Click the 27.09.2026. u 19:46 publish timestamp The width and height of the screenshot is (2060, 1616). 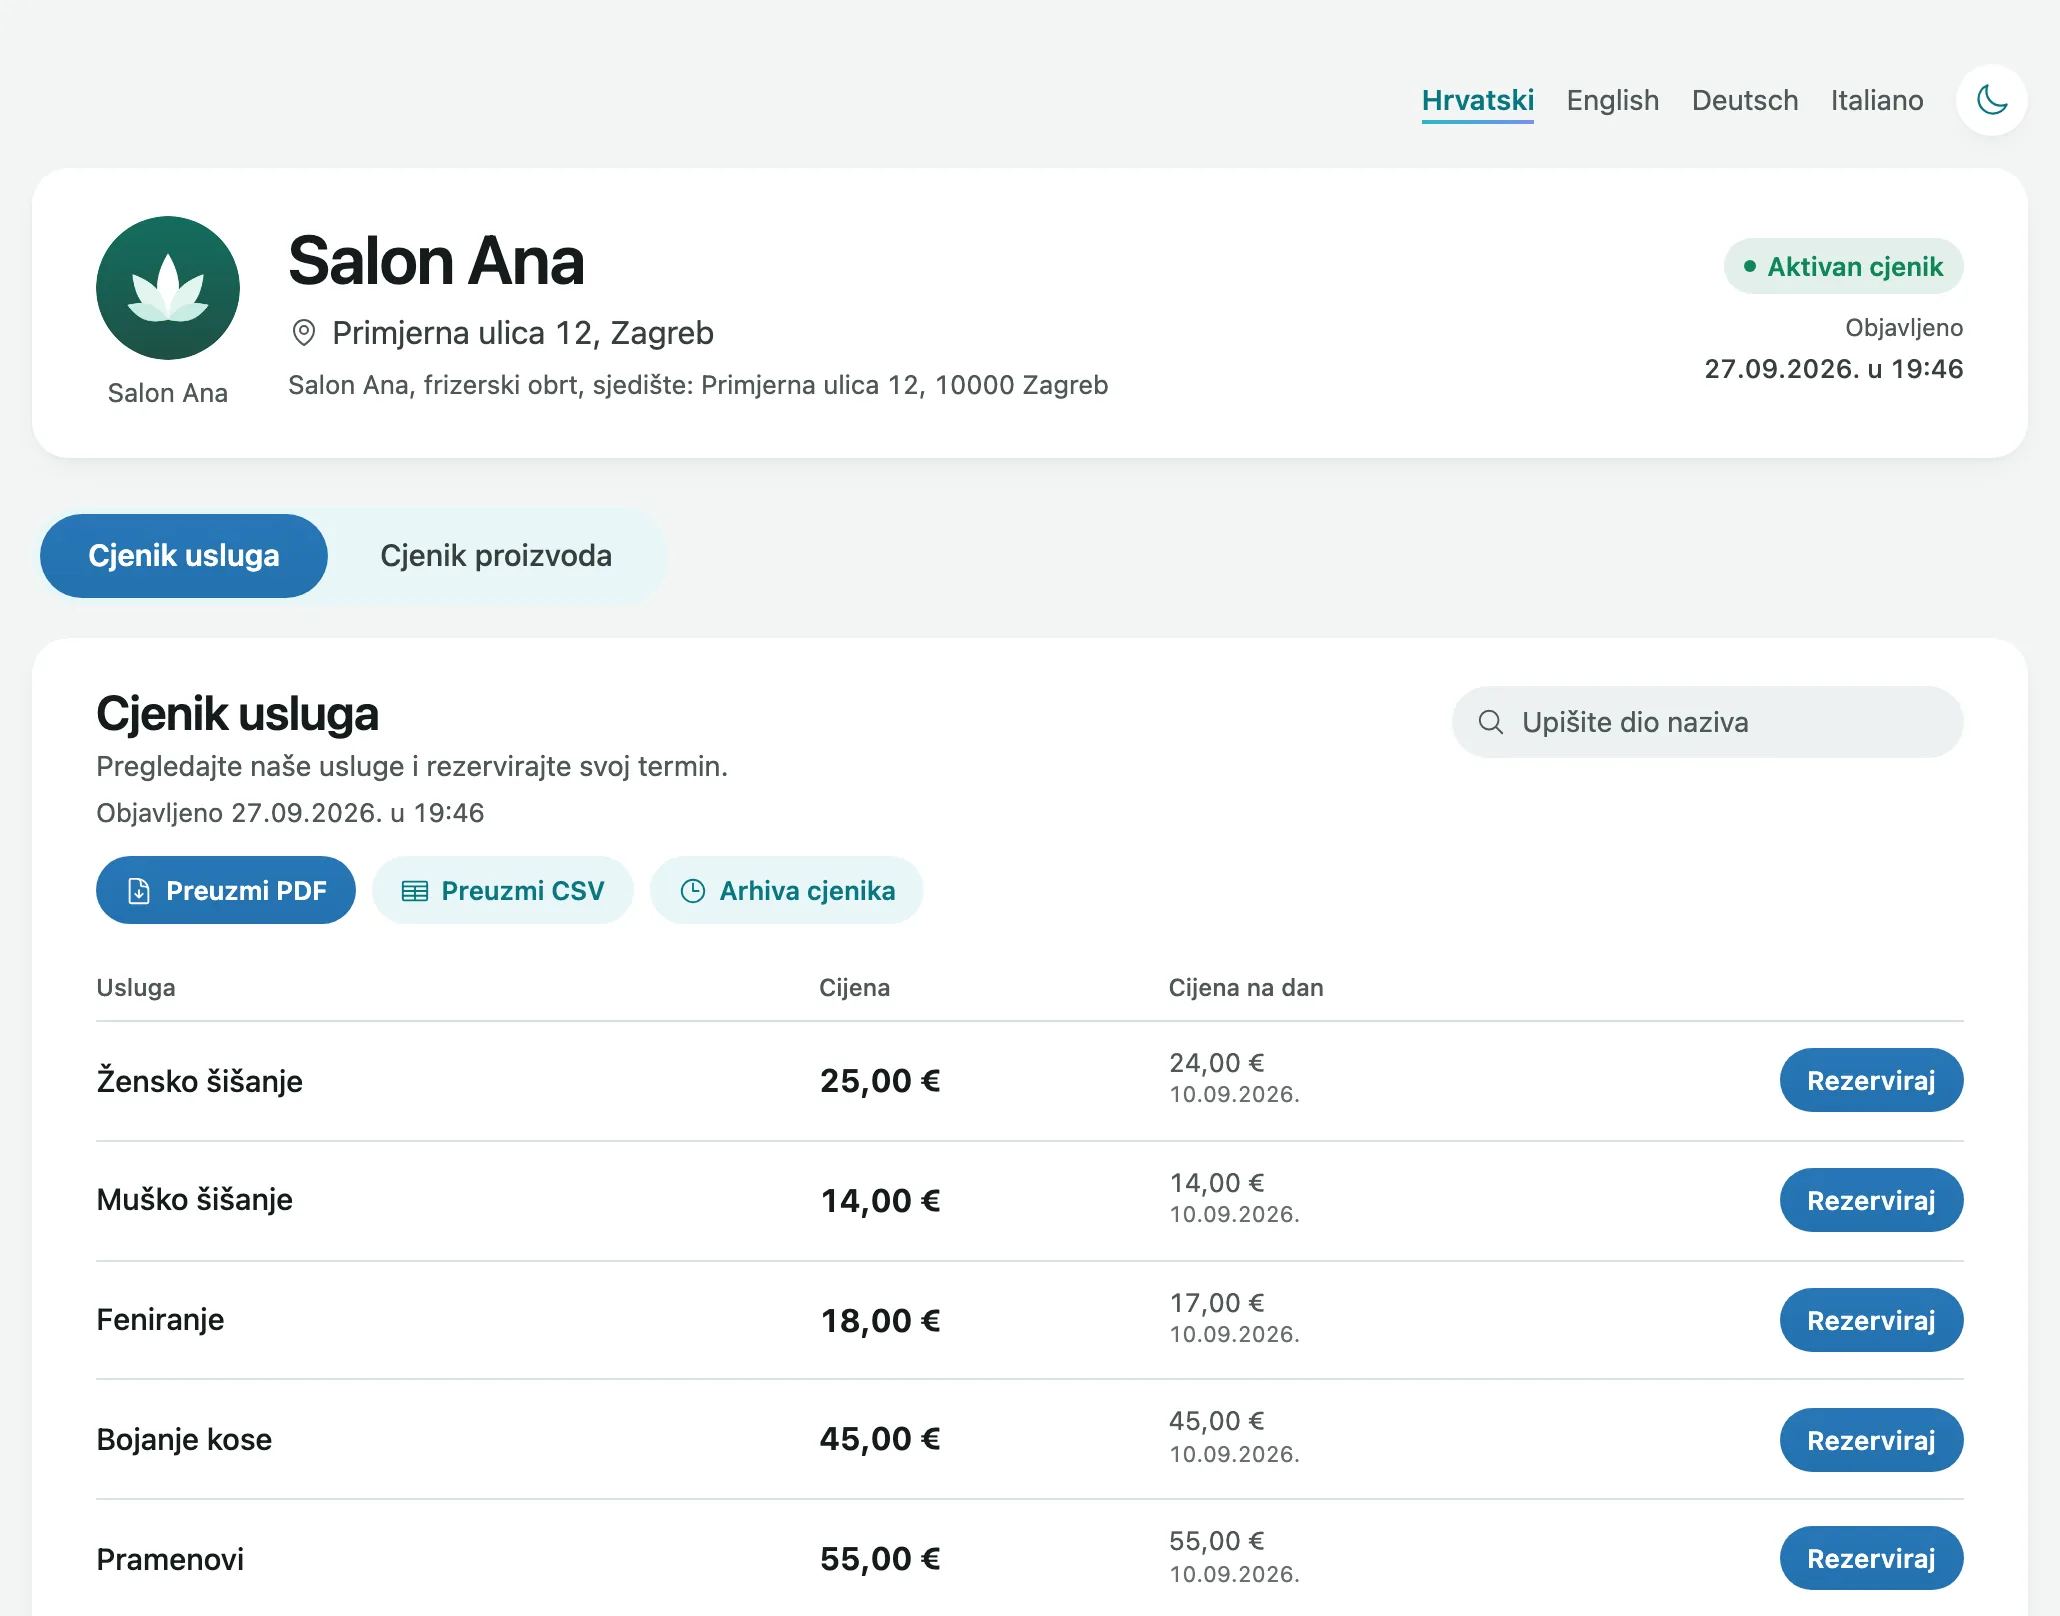[1834, 369]
